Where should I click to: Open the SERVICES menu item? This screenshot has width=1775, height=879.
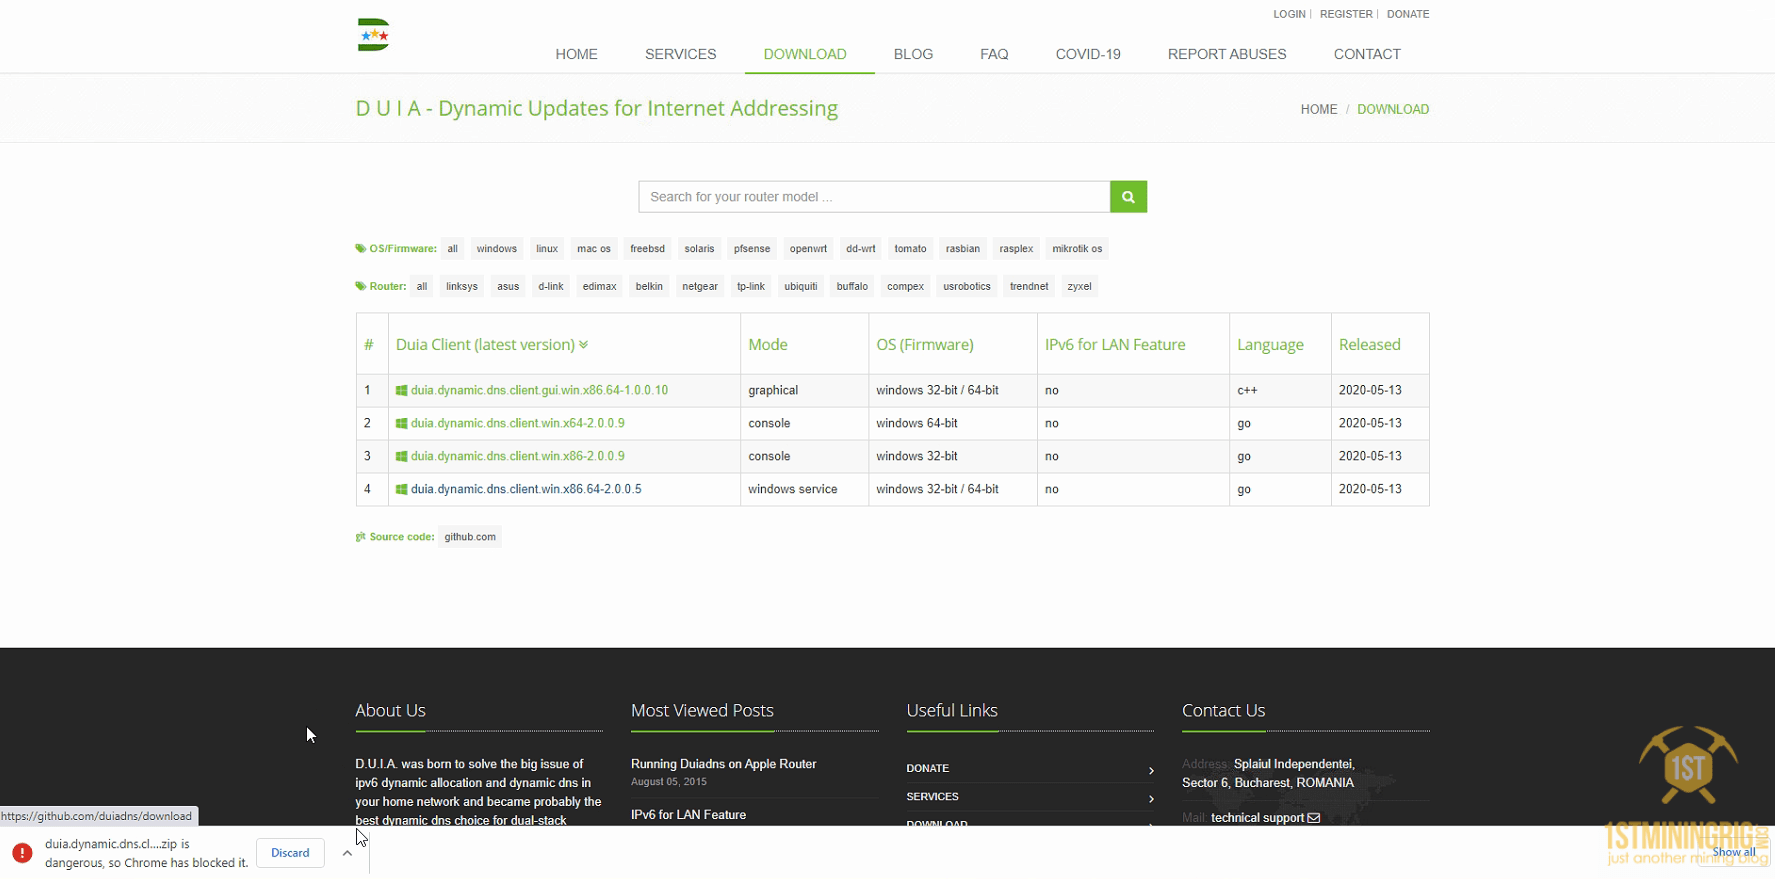pyautogui.click(x=681, y=54)
